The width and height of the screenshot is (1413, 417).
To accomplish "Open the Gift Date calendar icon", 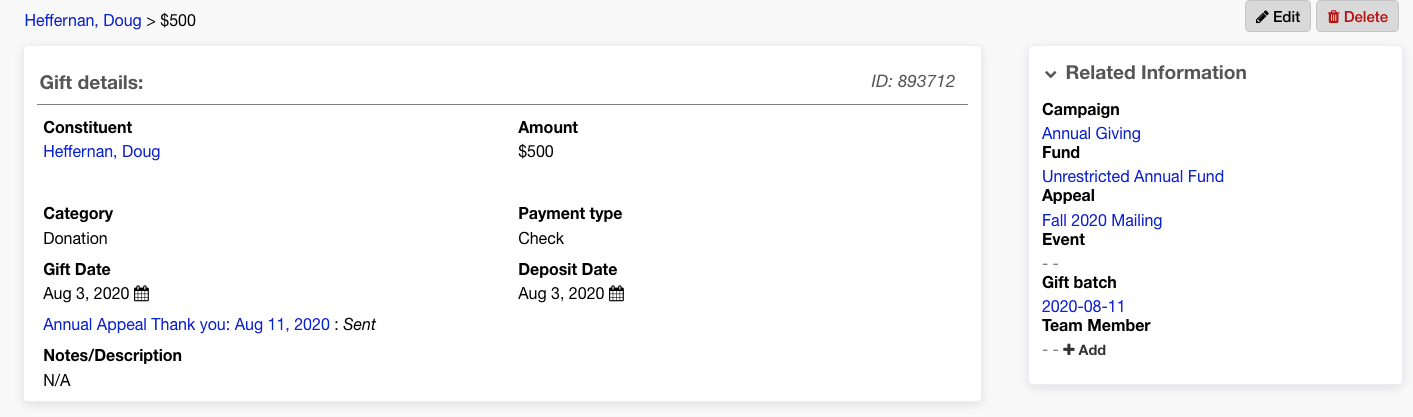I will point(142,294).
